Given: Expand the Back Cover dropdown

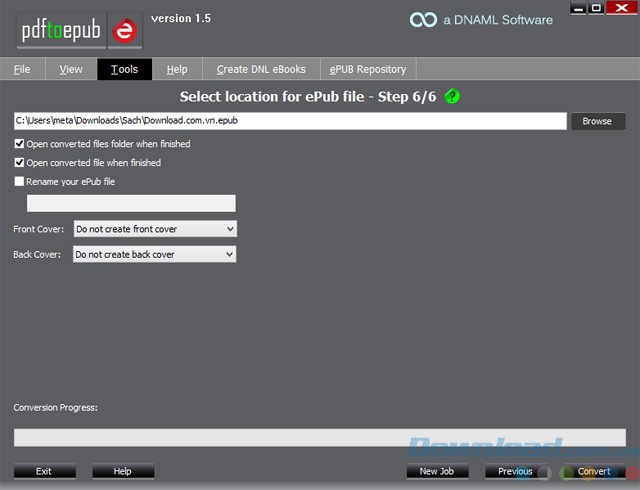Looking at the screenshot, I should click(x=155, y=255).
